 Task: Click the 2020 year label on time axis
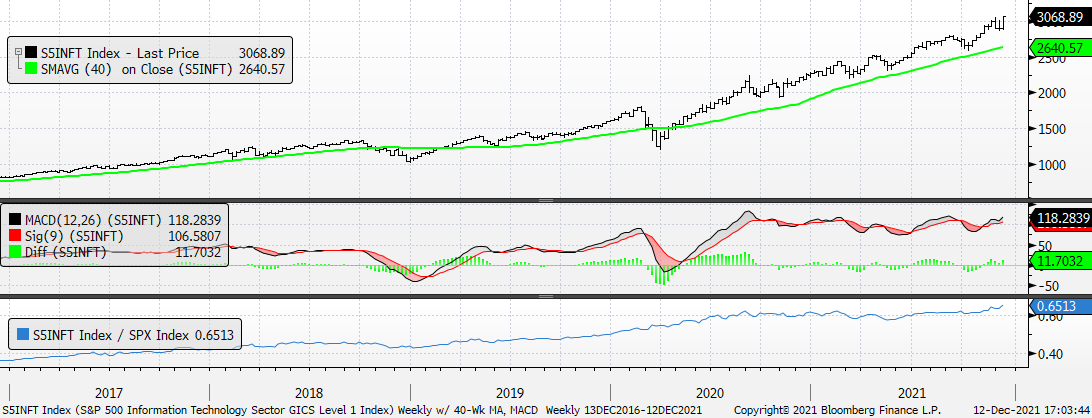[710, 393]
